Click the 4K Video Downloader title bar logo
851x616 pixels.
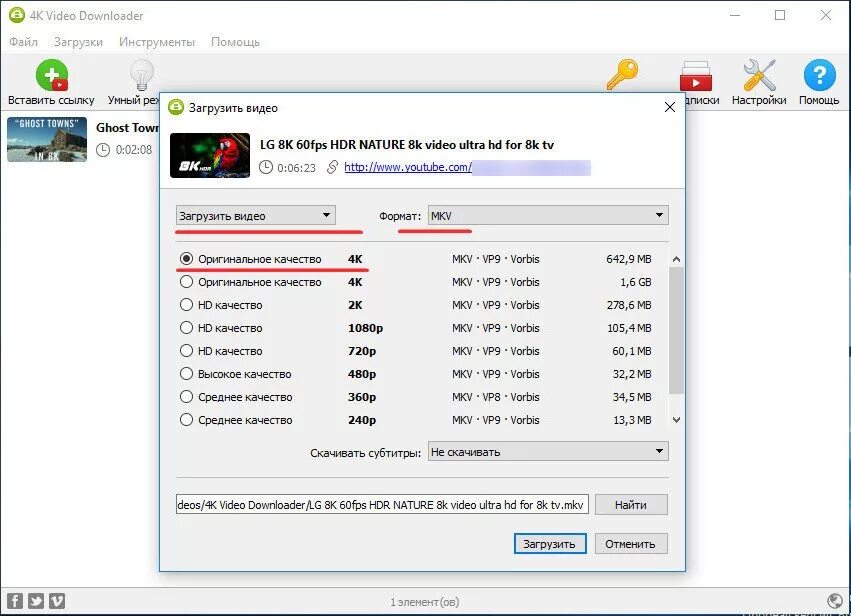coord(17,15)
